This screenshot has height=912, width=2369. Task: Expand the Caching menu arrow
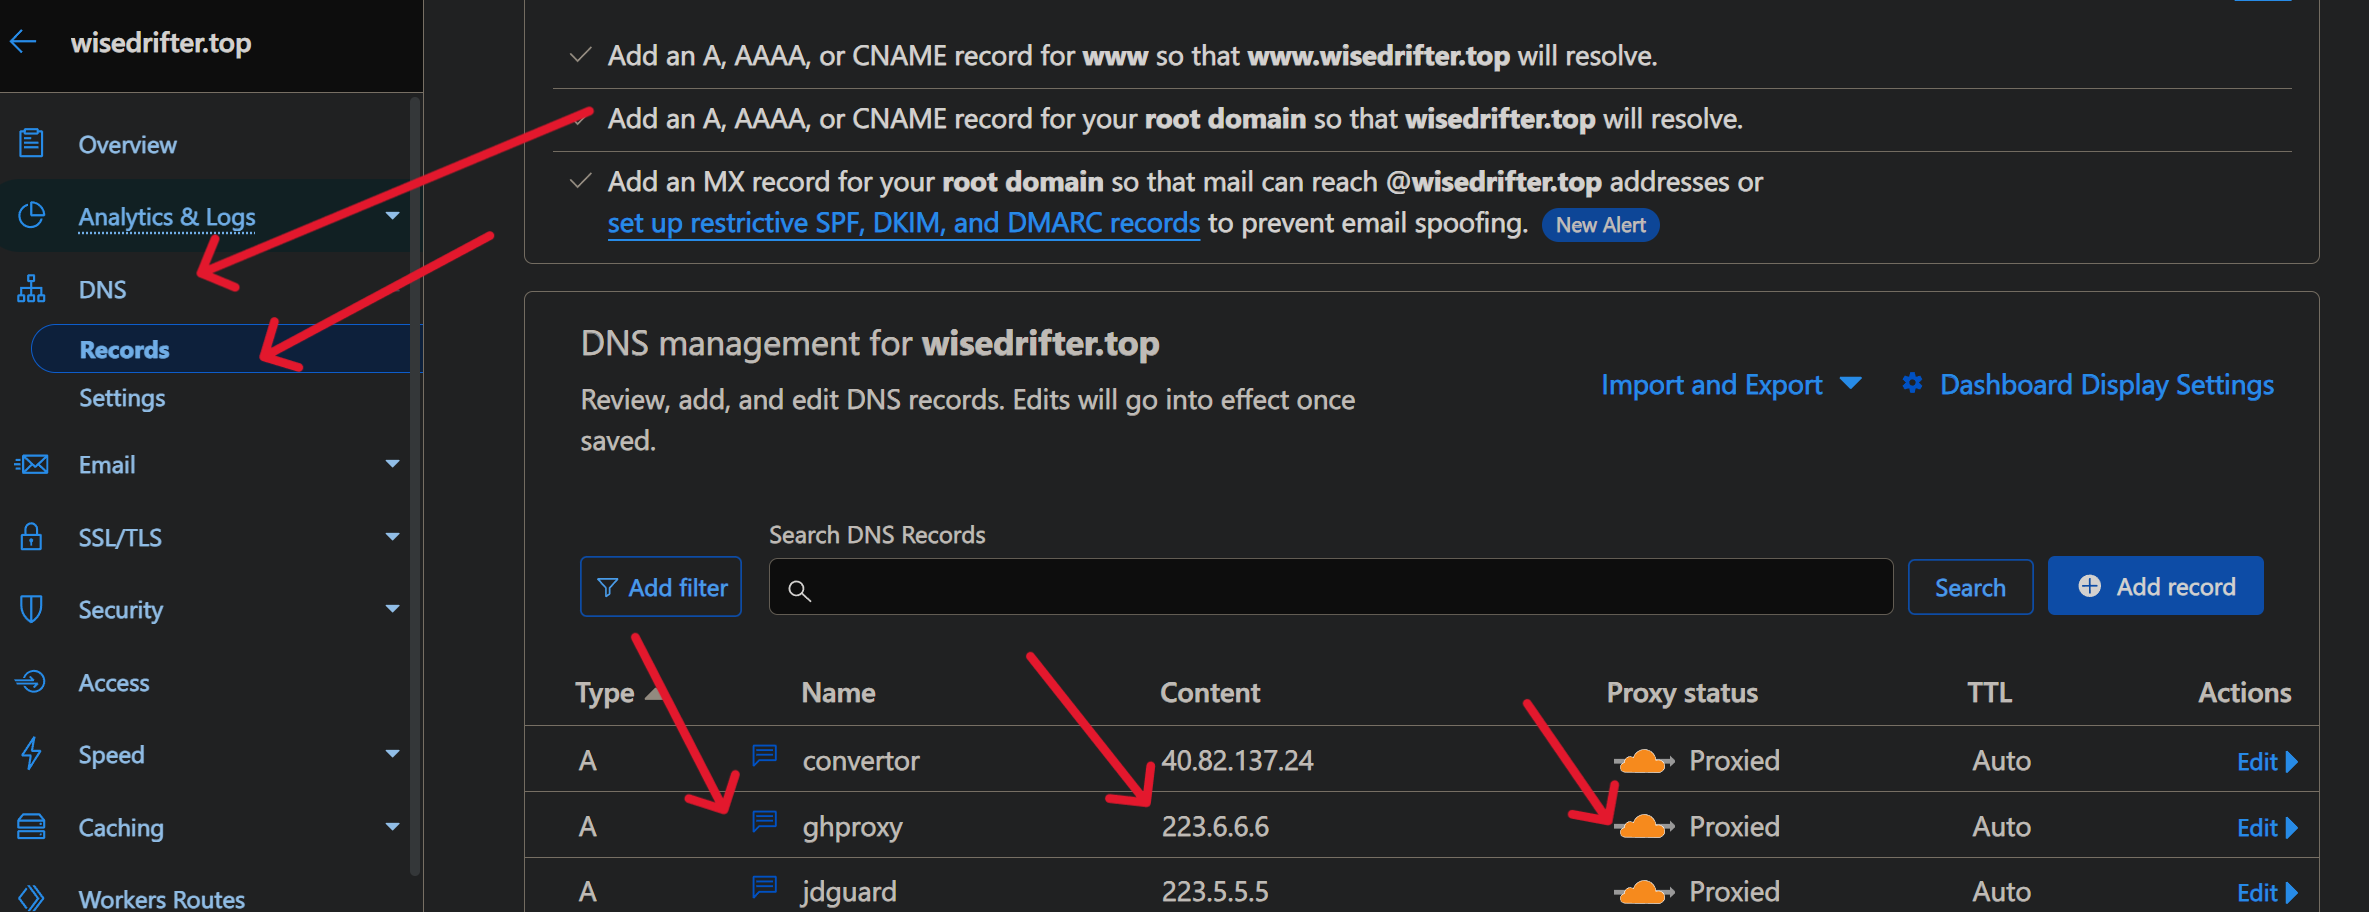[x=392, y=827]
